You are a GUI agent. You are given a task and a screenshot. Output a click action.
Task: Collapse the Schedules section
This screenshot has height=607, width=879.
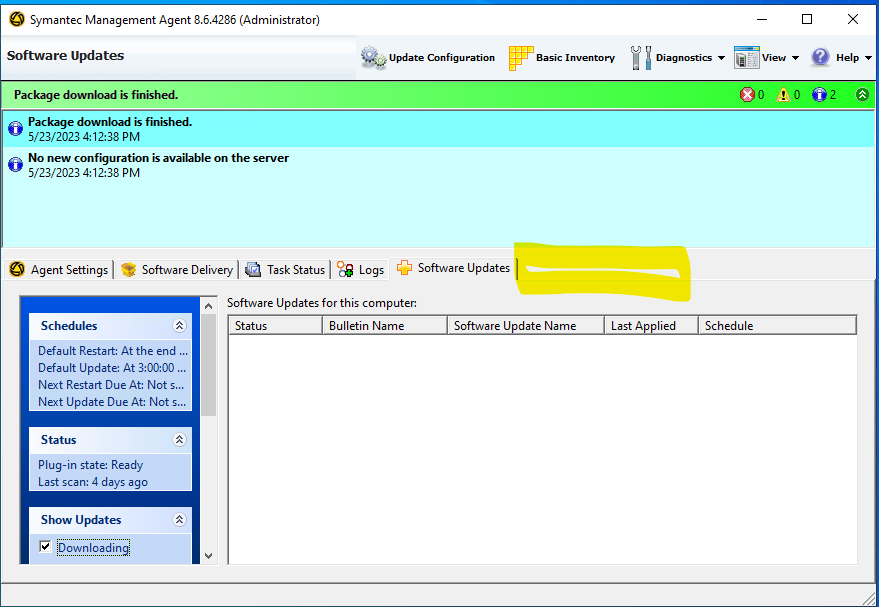click(x=180, y=326)
